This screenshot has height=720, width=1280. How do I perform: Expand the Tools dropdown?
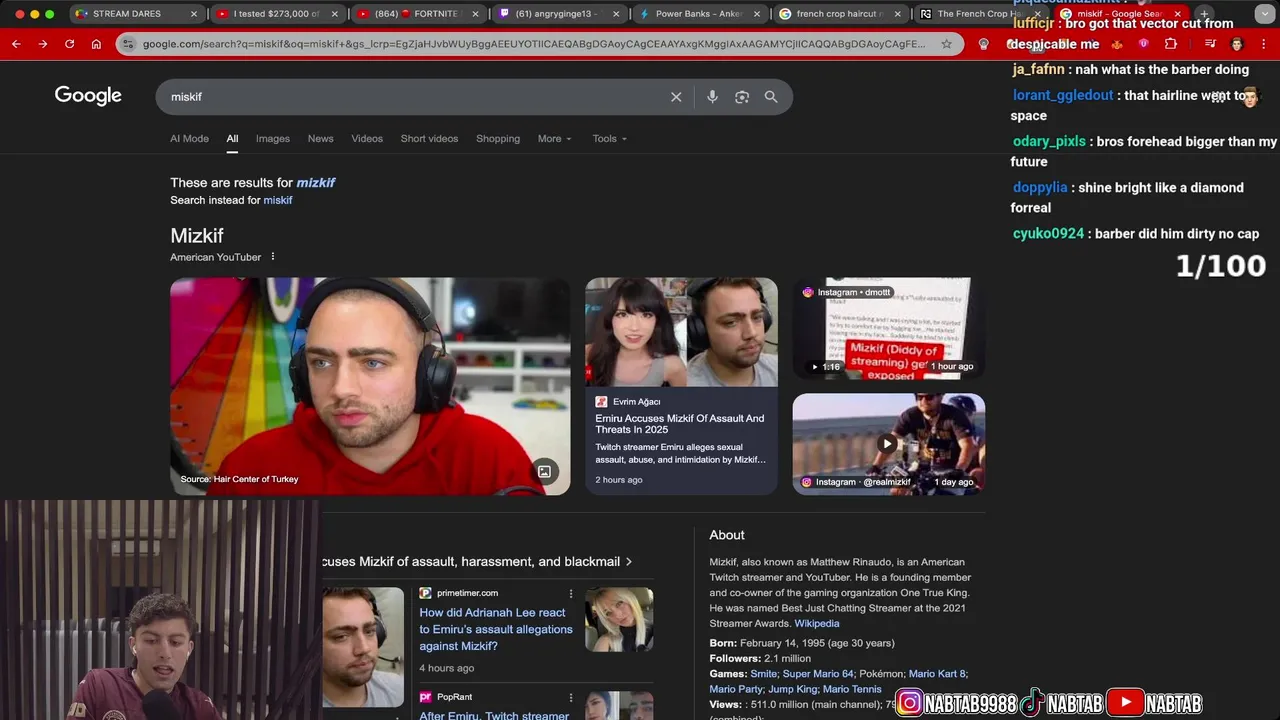pos(609,139)
